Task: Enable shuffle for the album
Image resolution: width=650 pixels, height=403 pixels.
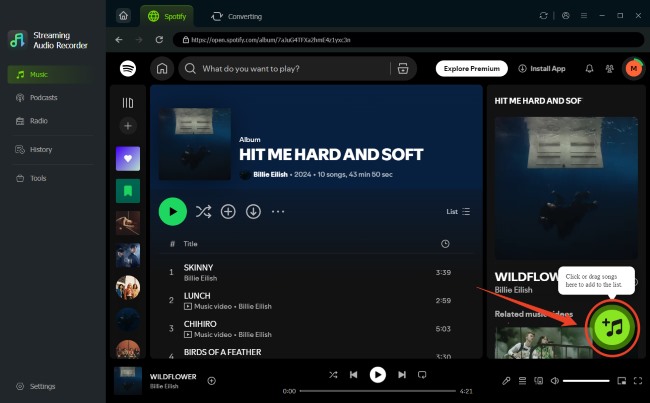Action: [203, 211]
